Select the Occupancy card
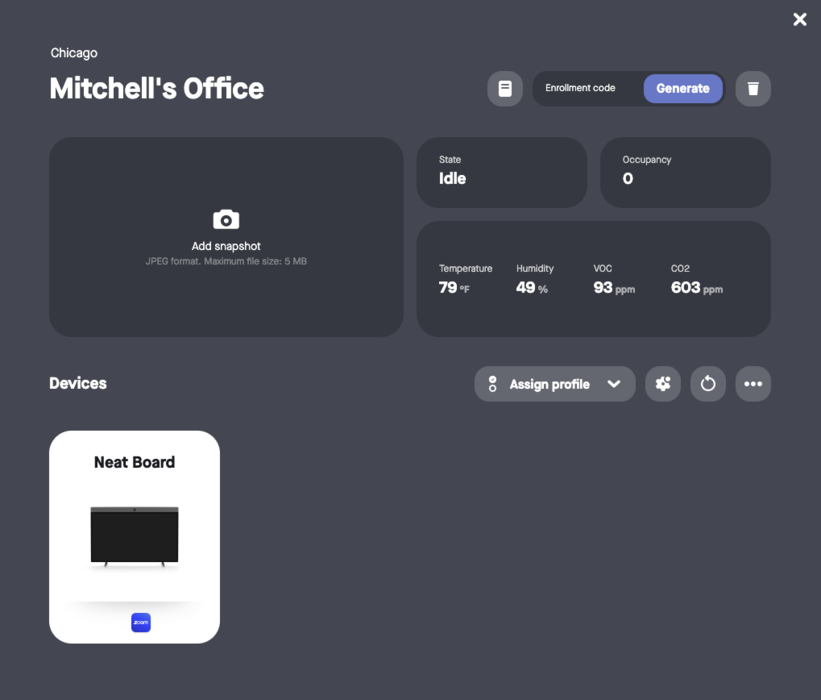Image resolution: width=821 pixels, height=700 pixels. [x=685, y=172]
